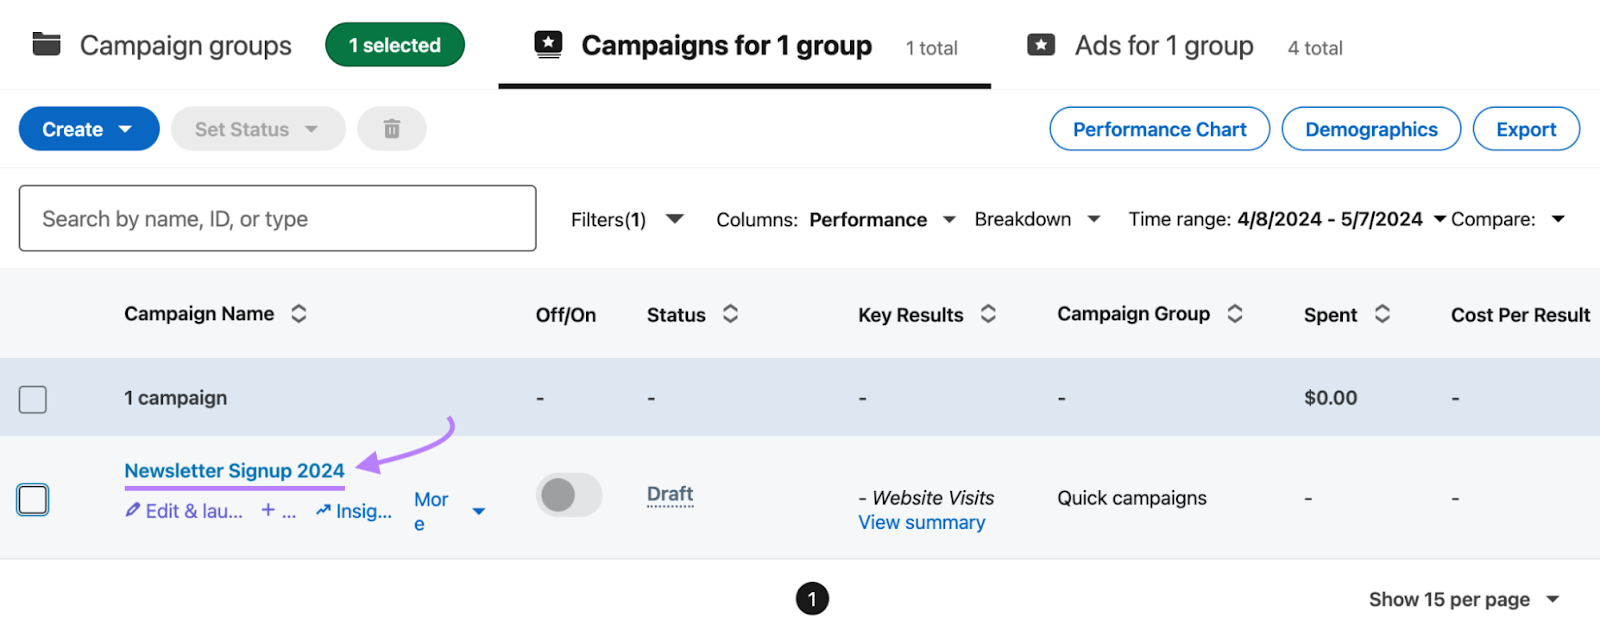Click the View summary link
The image size is (1600, 634).
921,522
